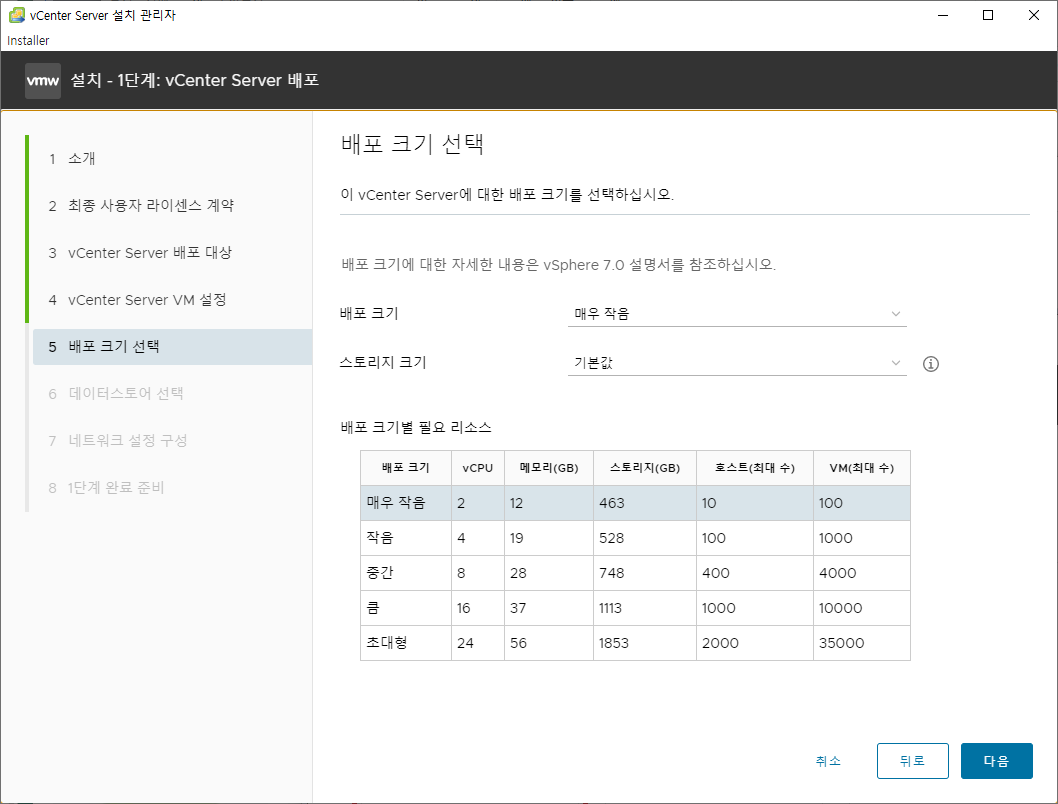
Task: Click the vCenter Server installer app icon
Action: click(17, 15)
